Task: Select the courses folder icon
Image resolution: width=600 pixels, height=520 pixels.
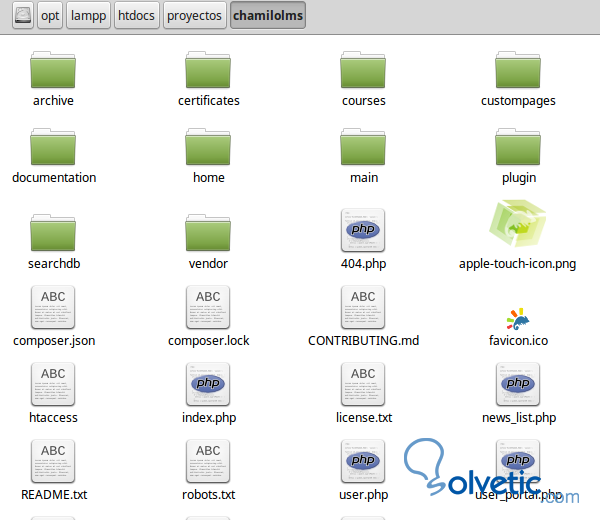Action: click(363, 70)
